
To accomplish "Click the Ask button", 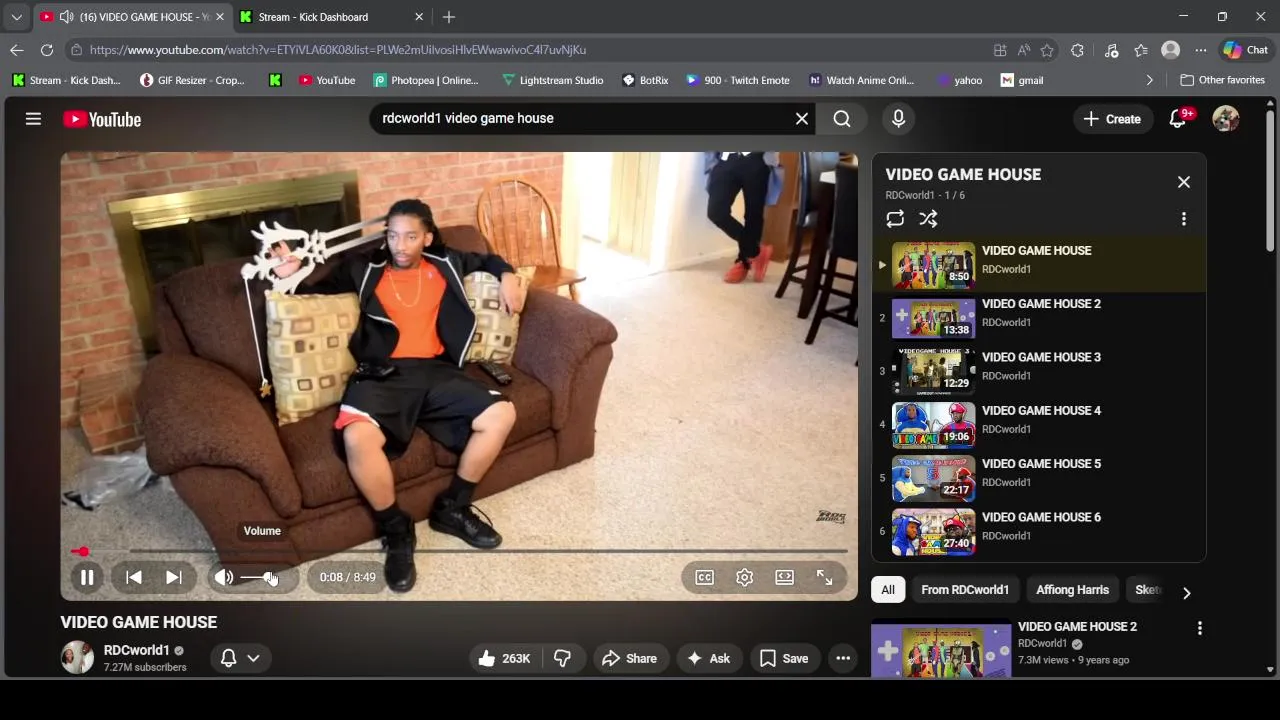I will (x=709, y=658).
